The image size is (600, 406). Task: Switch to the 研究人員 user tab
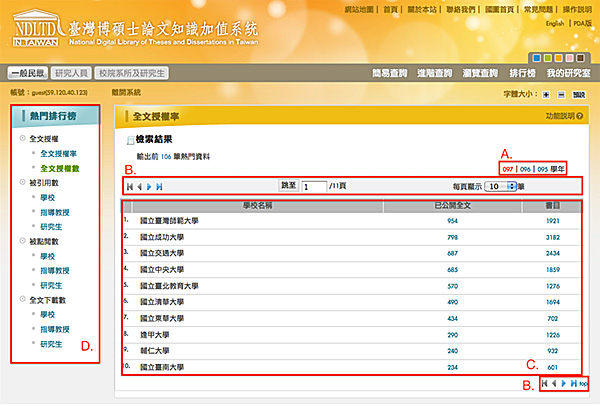(71, 73)
